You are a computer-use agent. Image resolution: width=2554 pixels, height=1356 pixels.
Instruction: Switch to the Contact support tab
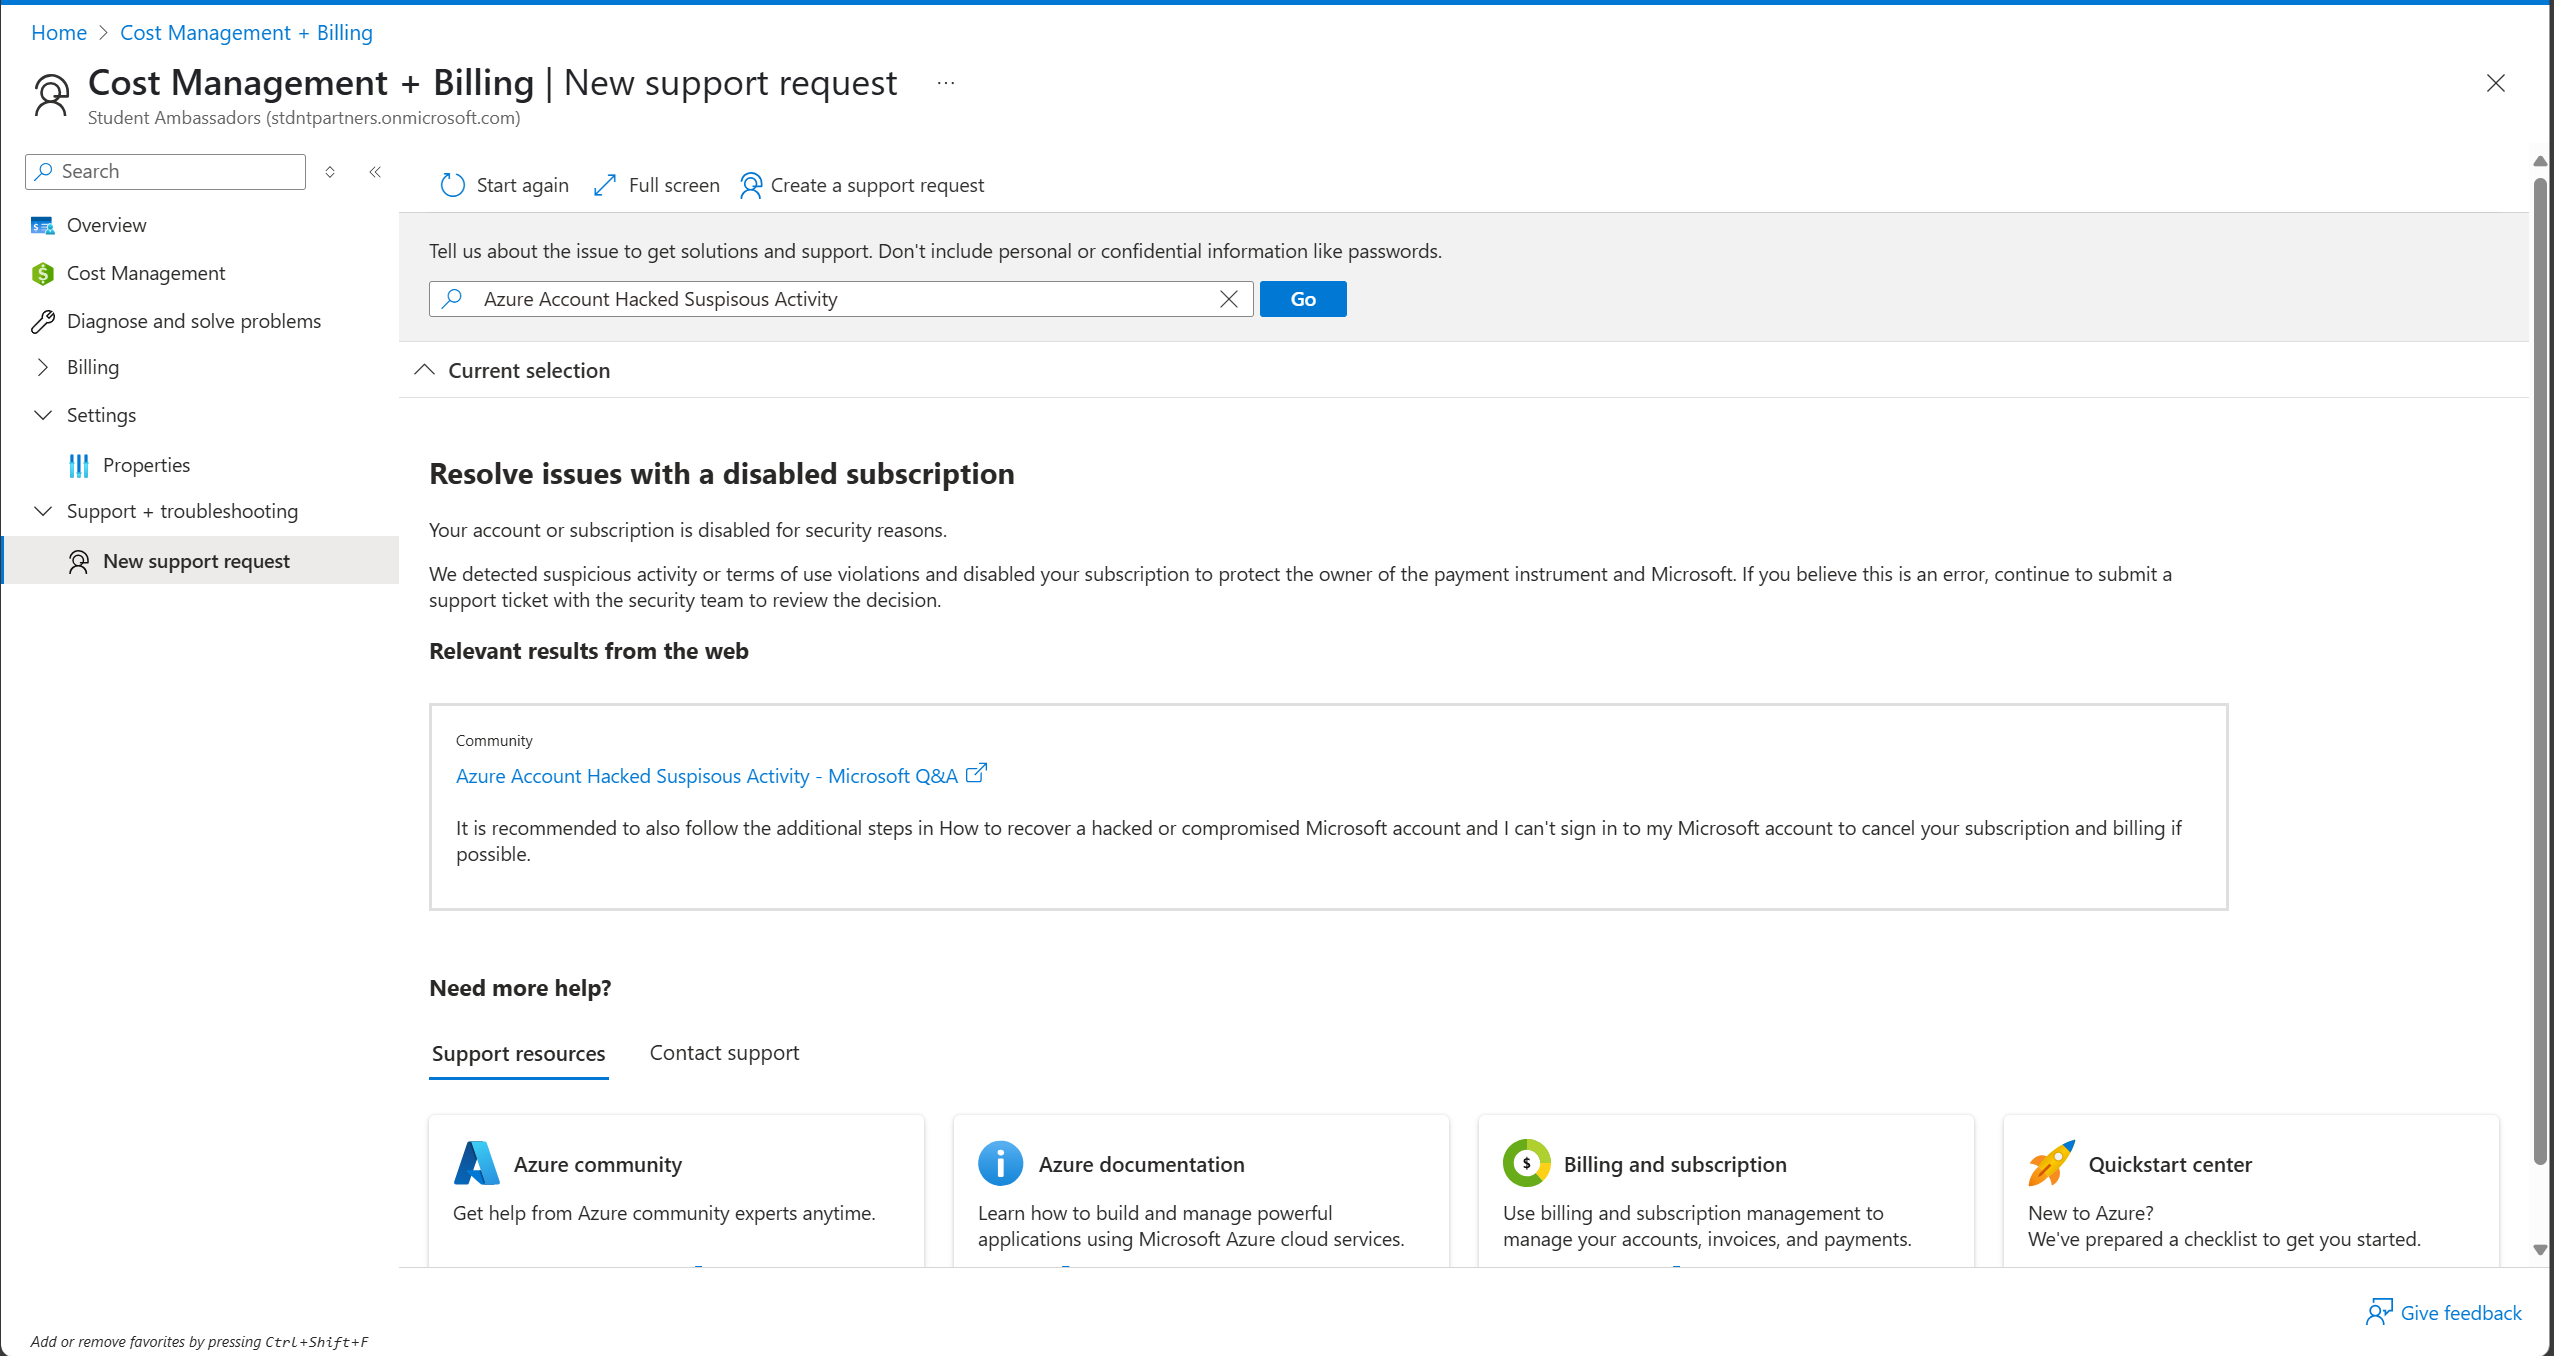coord(724,1053)
